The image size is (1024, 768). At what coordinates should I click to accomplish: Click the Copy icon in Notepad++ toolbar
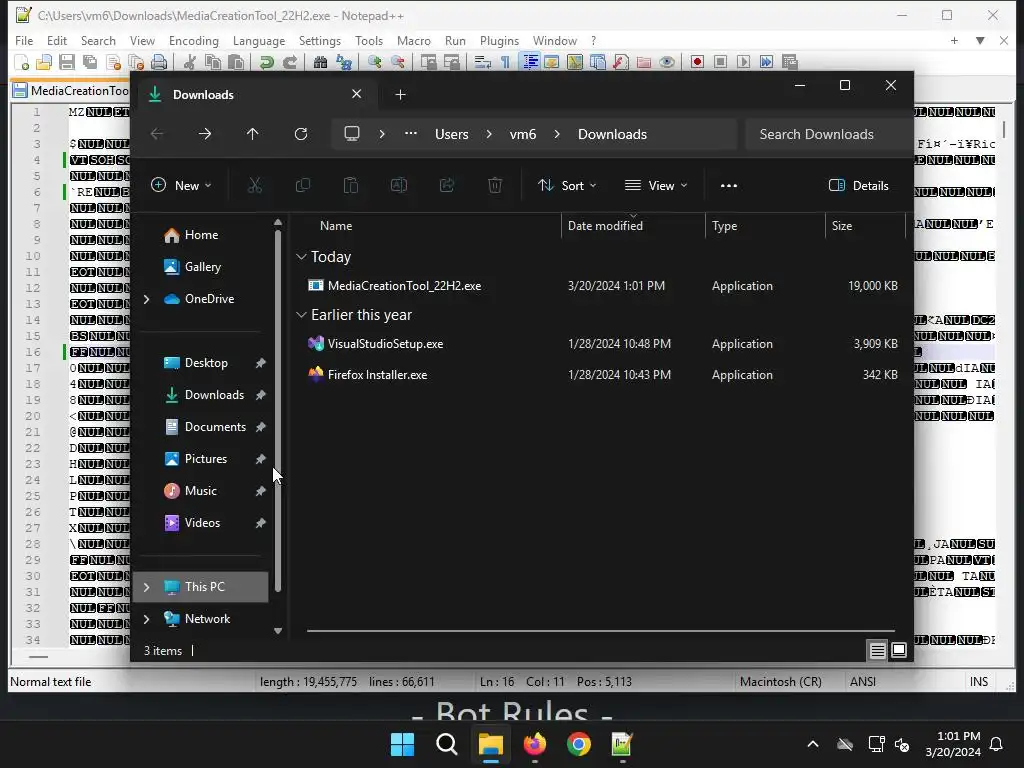tap(213, 62)
